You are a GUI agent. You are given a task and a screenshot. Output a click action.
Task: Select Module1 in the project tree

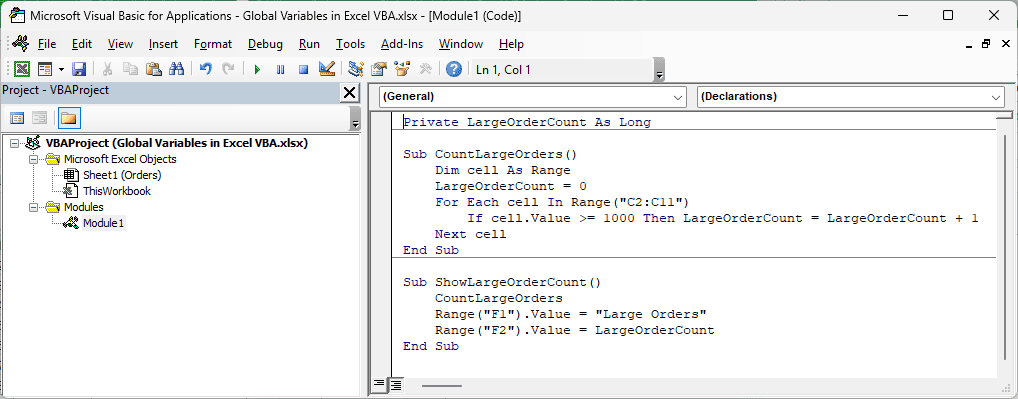pyautogui.click(x=103, y=224)
